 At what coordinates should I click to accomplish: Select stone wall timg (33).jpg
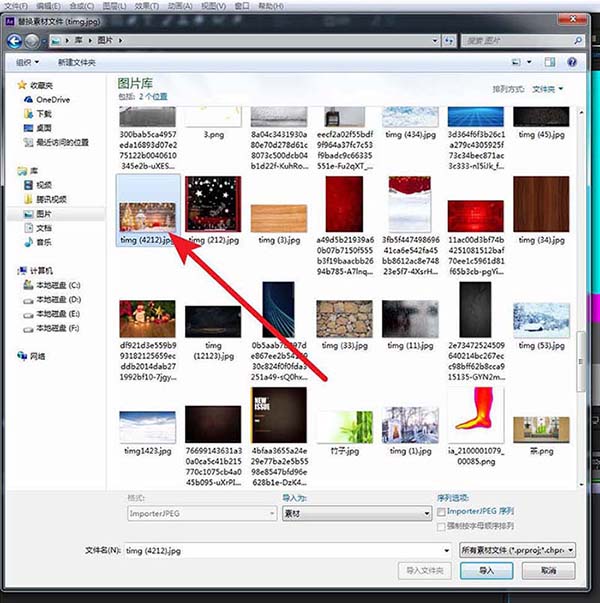[x=344, y=325]
